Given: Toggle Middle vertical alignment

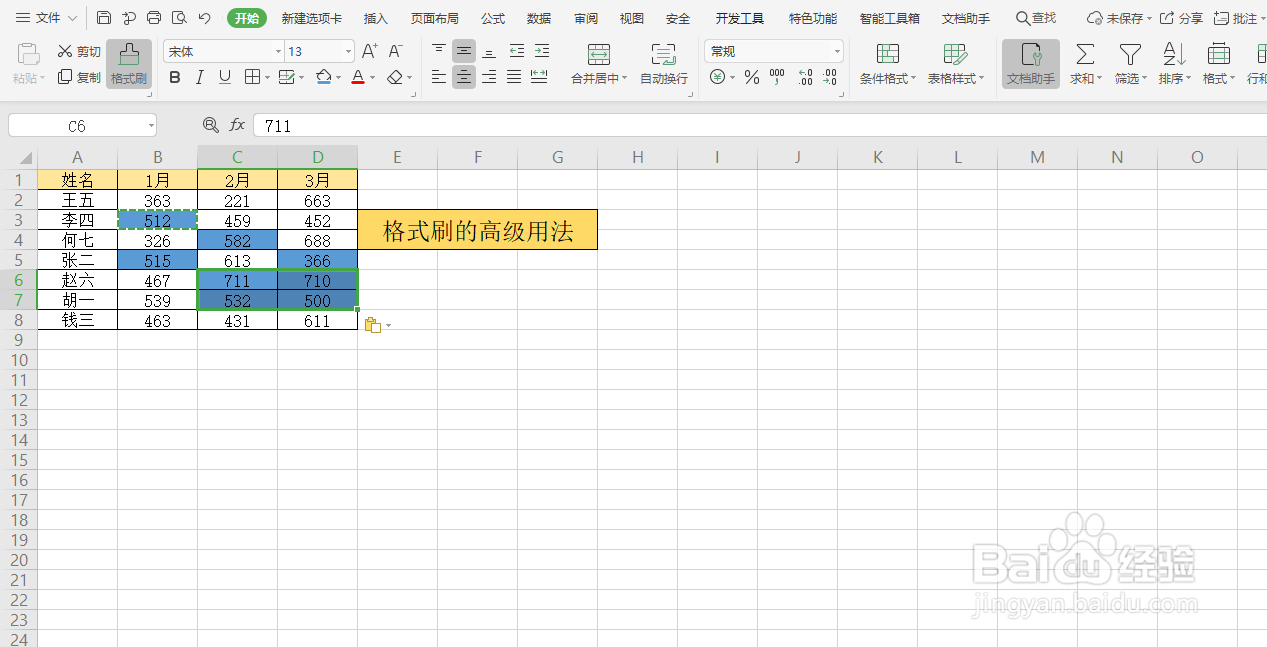Looking at the screenshot, I should tap(464, 51).
